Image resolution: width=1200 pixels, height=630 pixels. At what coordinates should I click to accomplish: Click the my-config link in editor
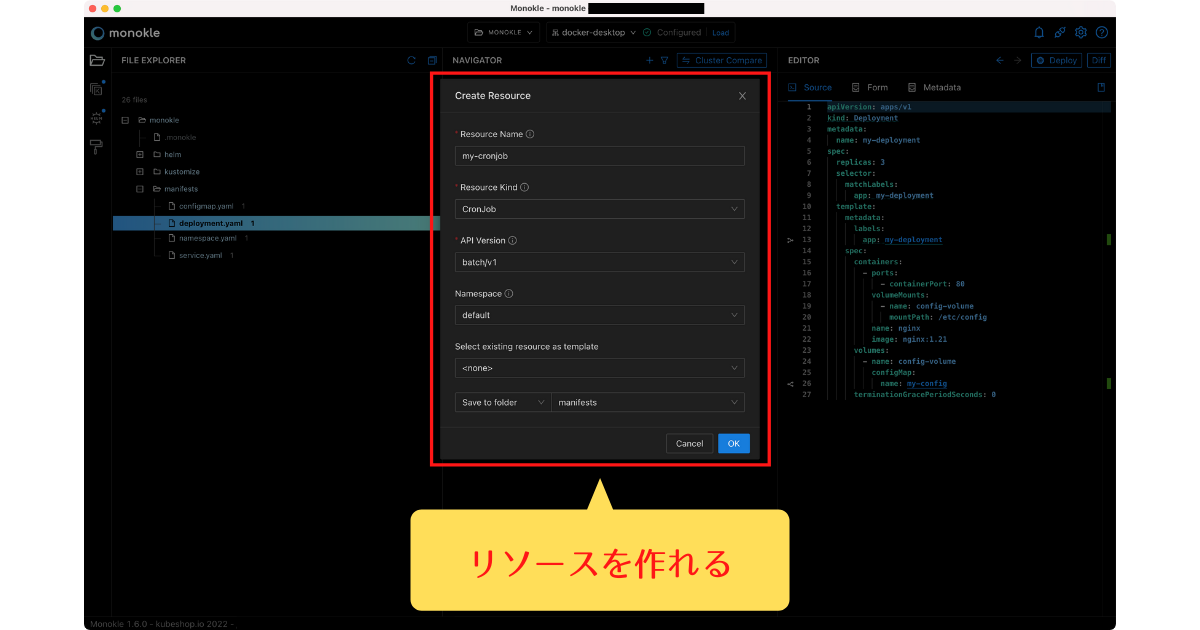926,383
